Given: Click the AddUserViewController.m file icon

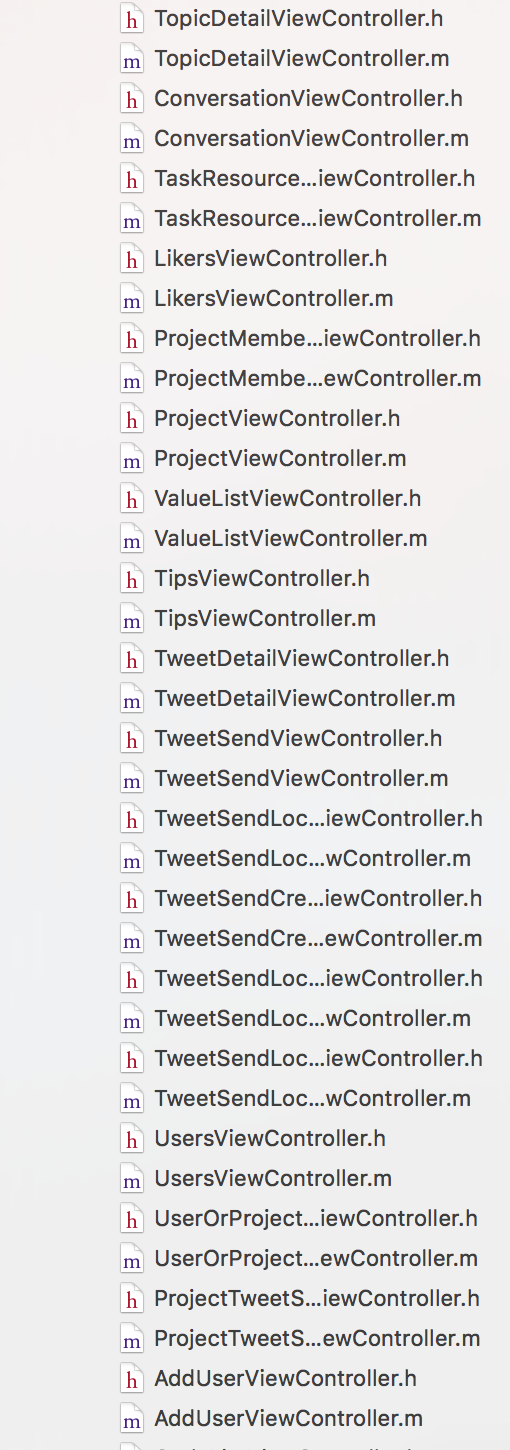Looking at the screenshot, I should point(131,1419).
